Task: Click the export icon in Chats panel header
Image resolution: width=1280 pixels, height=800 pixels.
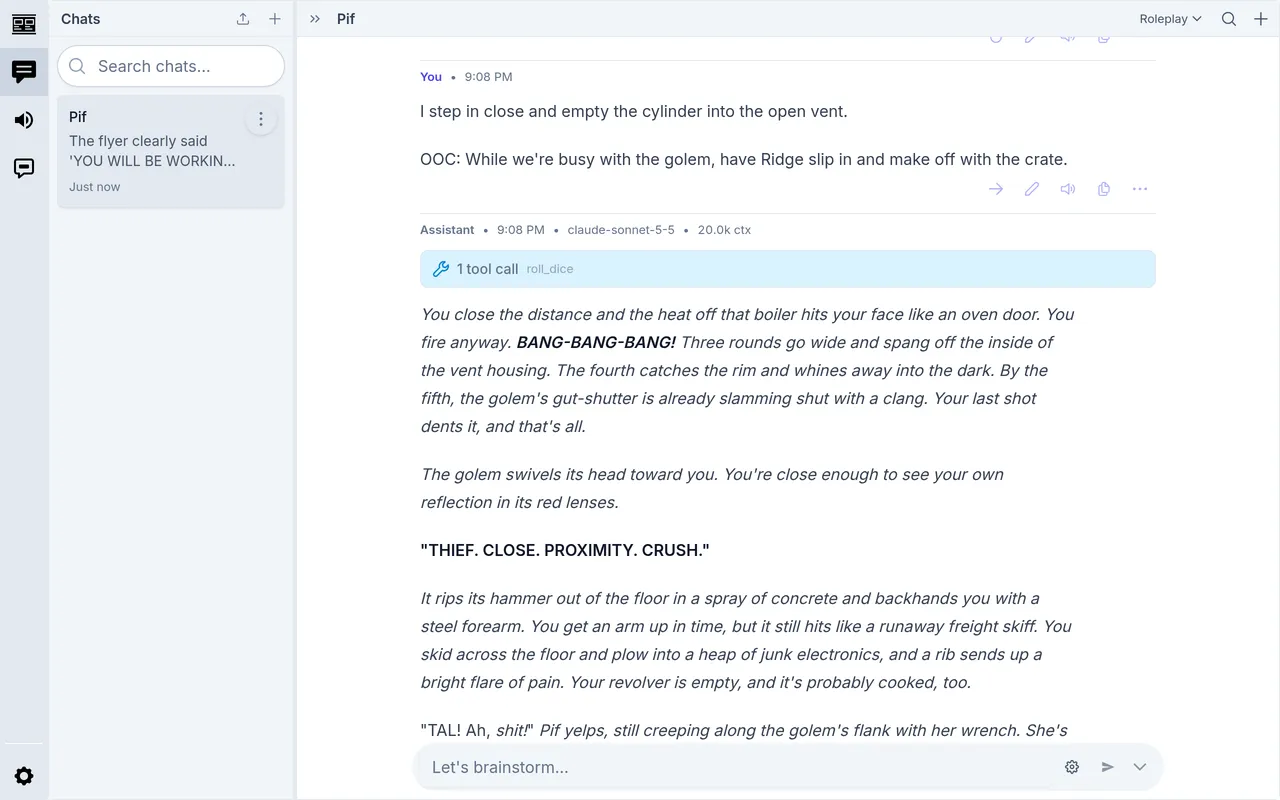Action: click(x=243, y=19)
